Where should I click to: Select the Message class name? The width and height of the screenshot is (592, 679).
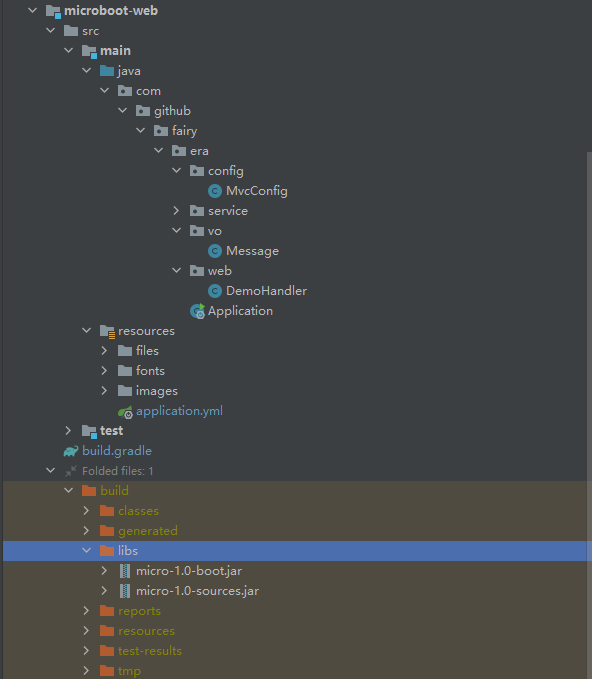tap(252, 251)
